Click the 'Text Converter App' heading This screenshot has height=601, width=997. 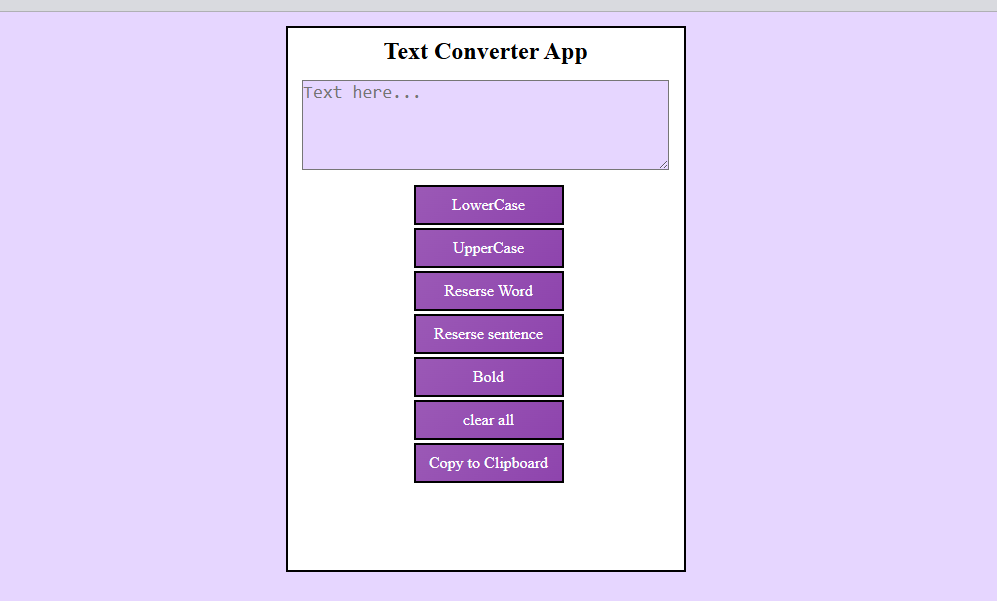pos(486,52)
